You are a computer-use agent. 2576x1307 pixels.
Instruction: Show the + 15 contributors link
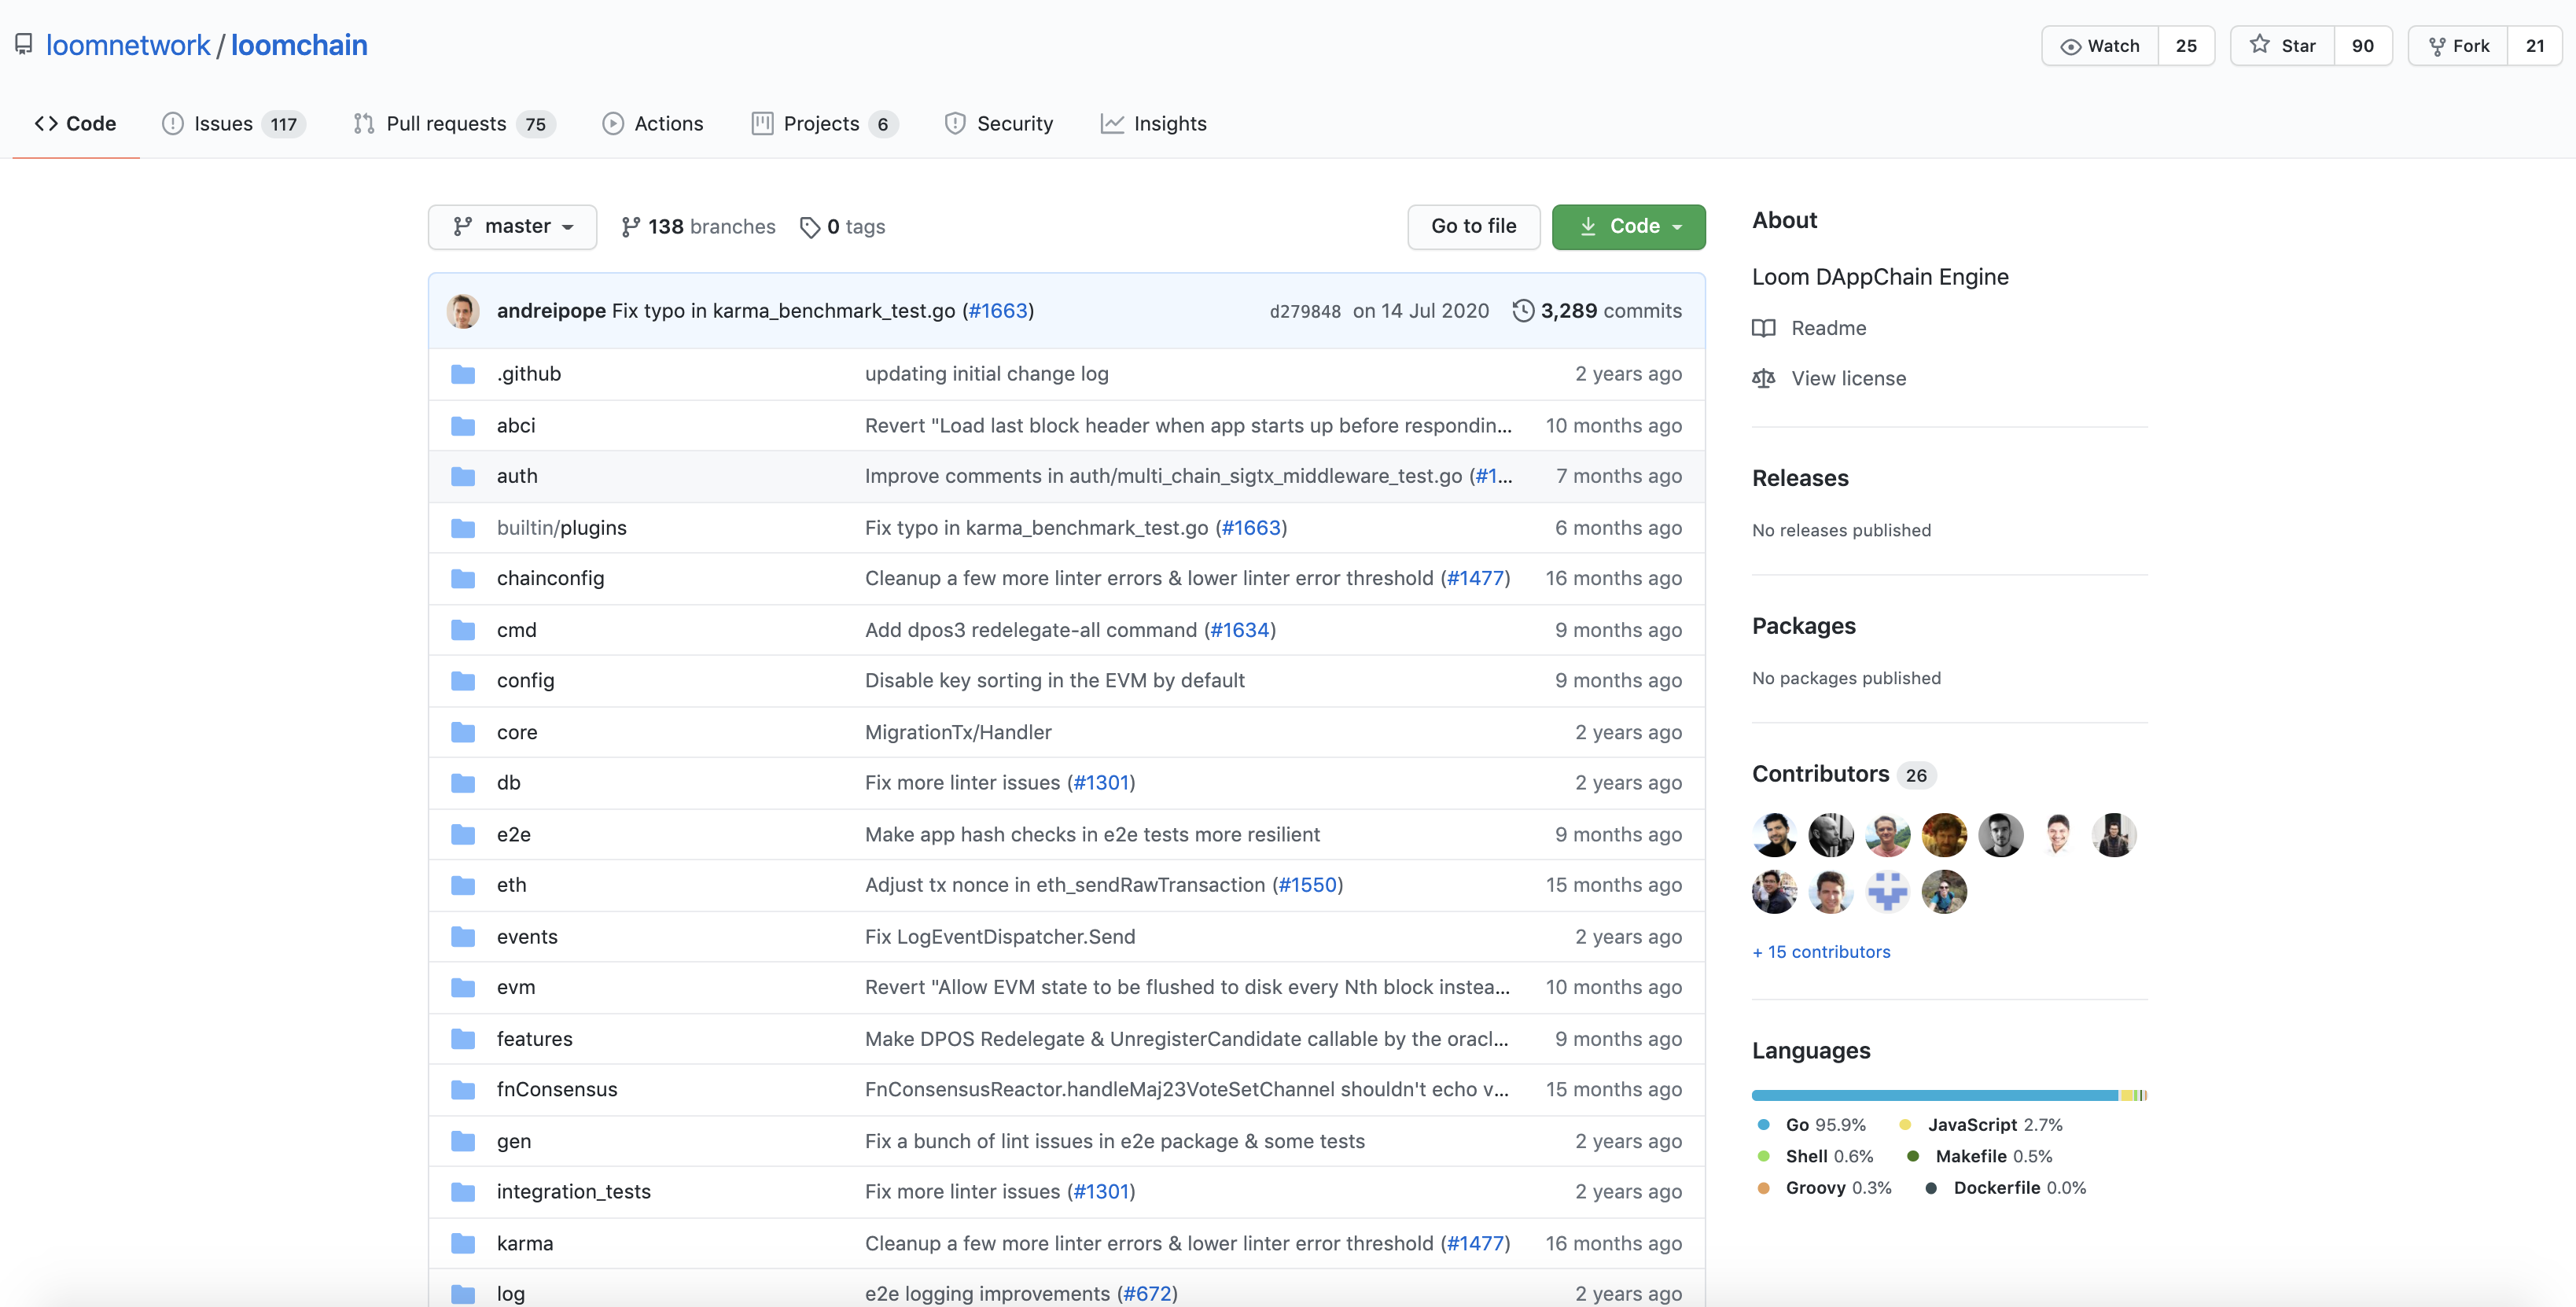coord(1820,952)
